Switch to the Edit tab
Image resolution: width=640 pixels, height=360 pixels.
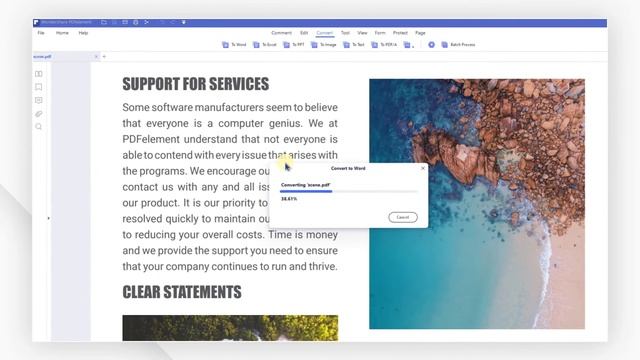click(x=304, y=33)
